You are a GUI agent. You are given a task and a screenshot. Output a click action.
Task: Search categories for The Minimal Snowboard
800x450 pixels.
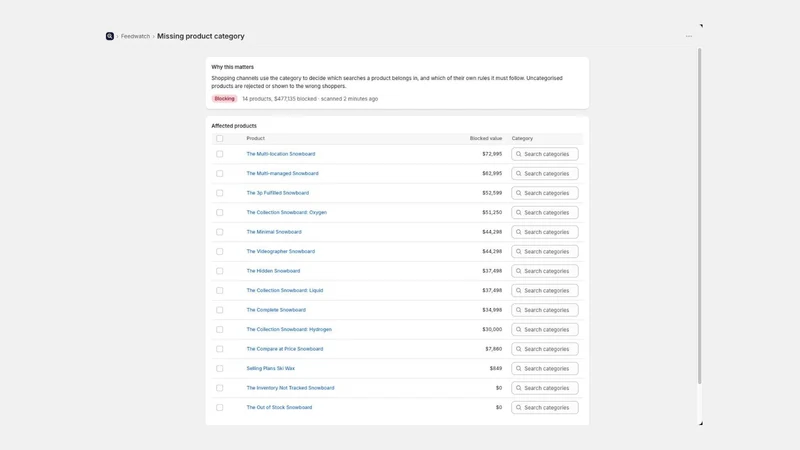pos(544,232)
